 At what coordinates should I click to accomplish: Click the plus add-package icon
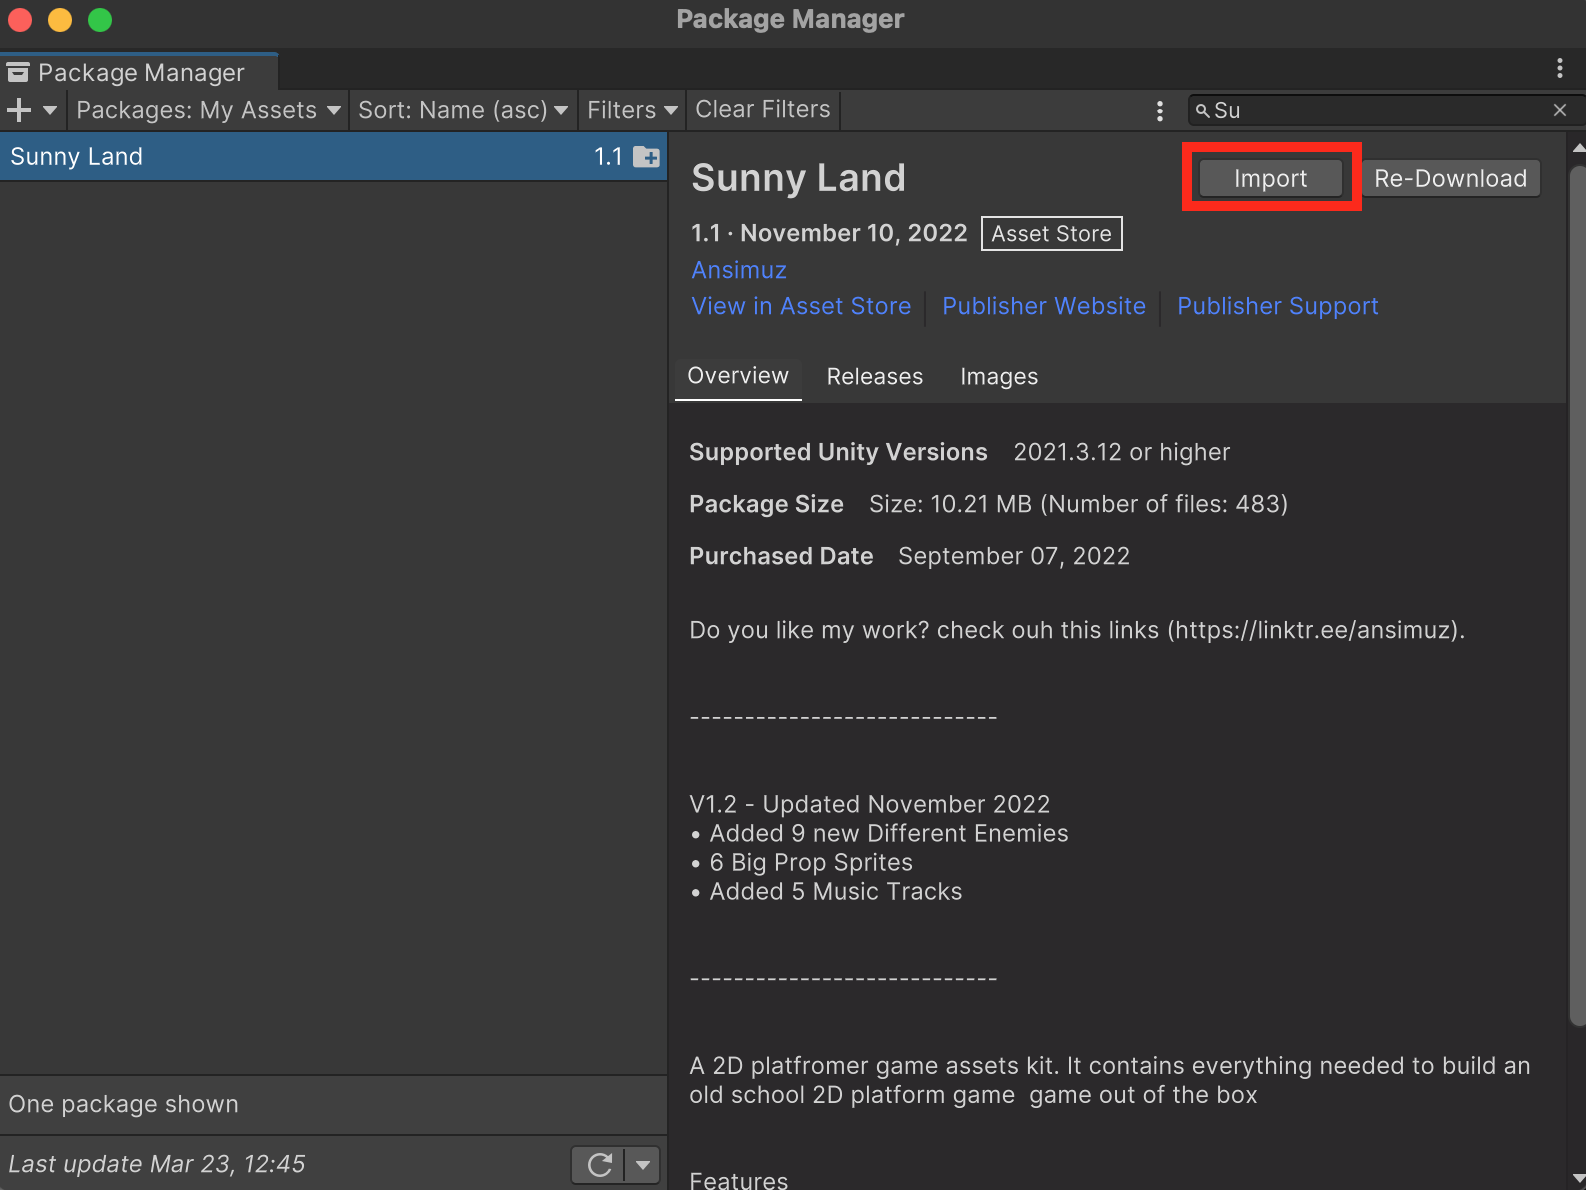click(x=19, y=110)
